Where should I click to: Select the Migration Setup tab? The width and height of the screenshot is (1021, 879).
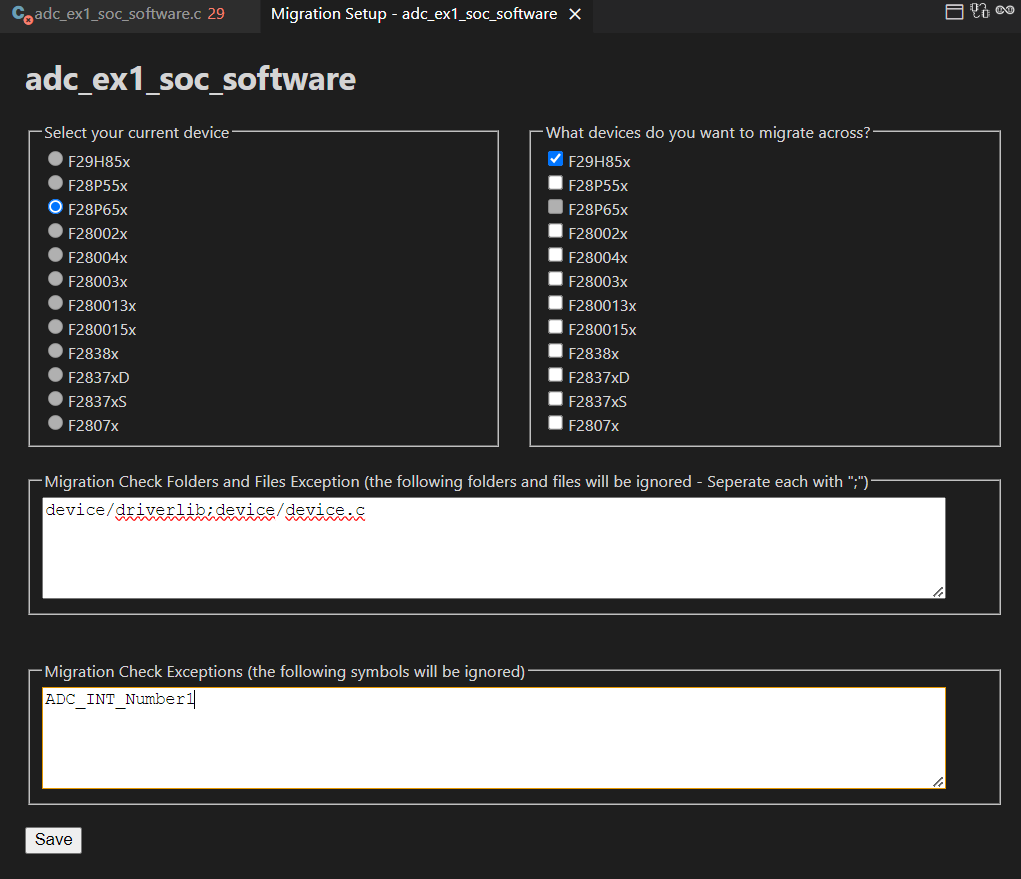[413, 15]
